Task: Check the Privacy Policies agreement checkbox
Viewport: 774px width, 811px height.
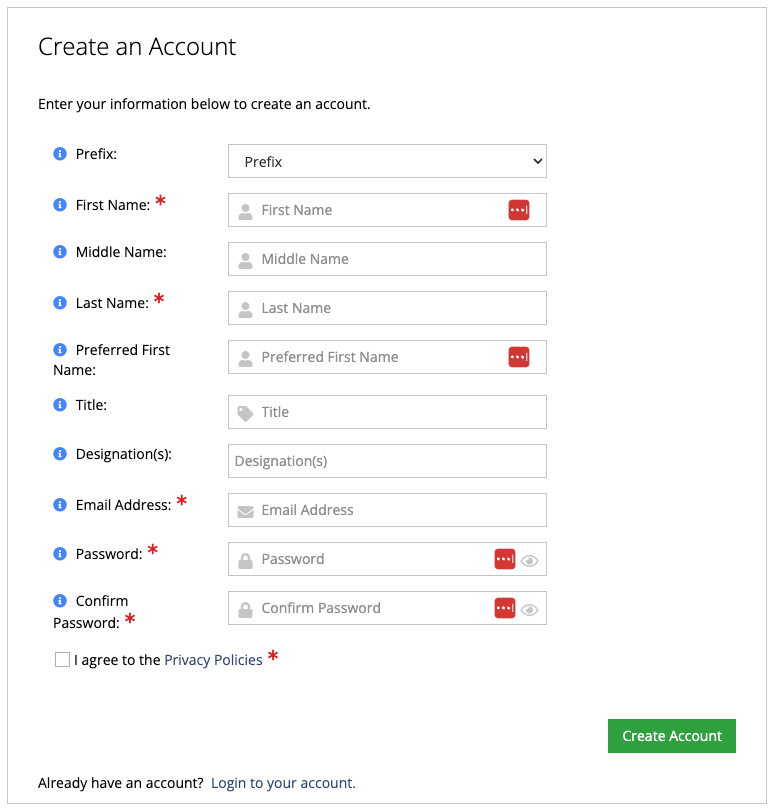Action: tap(63, 660)
